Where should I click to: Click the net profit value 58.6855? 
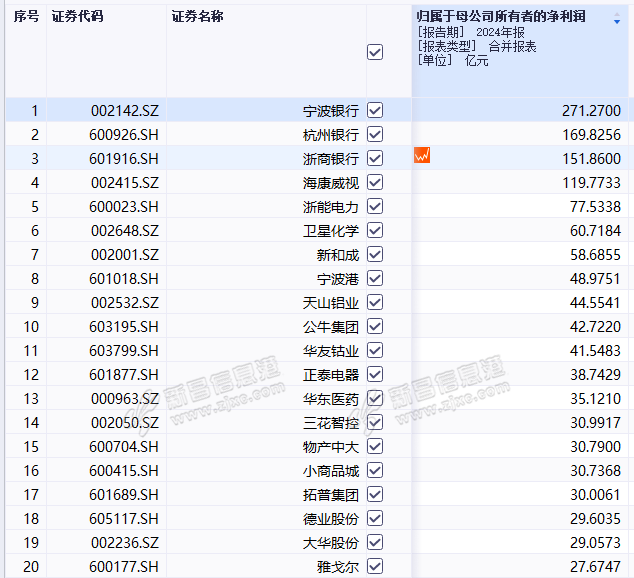coord(595,255)
